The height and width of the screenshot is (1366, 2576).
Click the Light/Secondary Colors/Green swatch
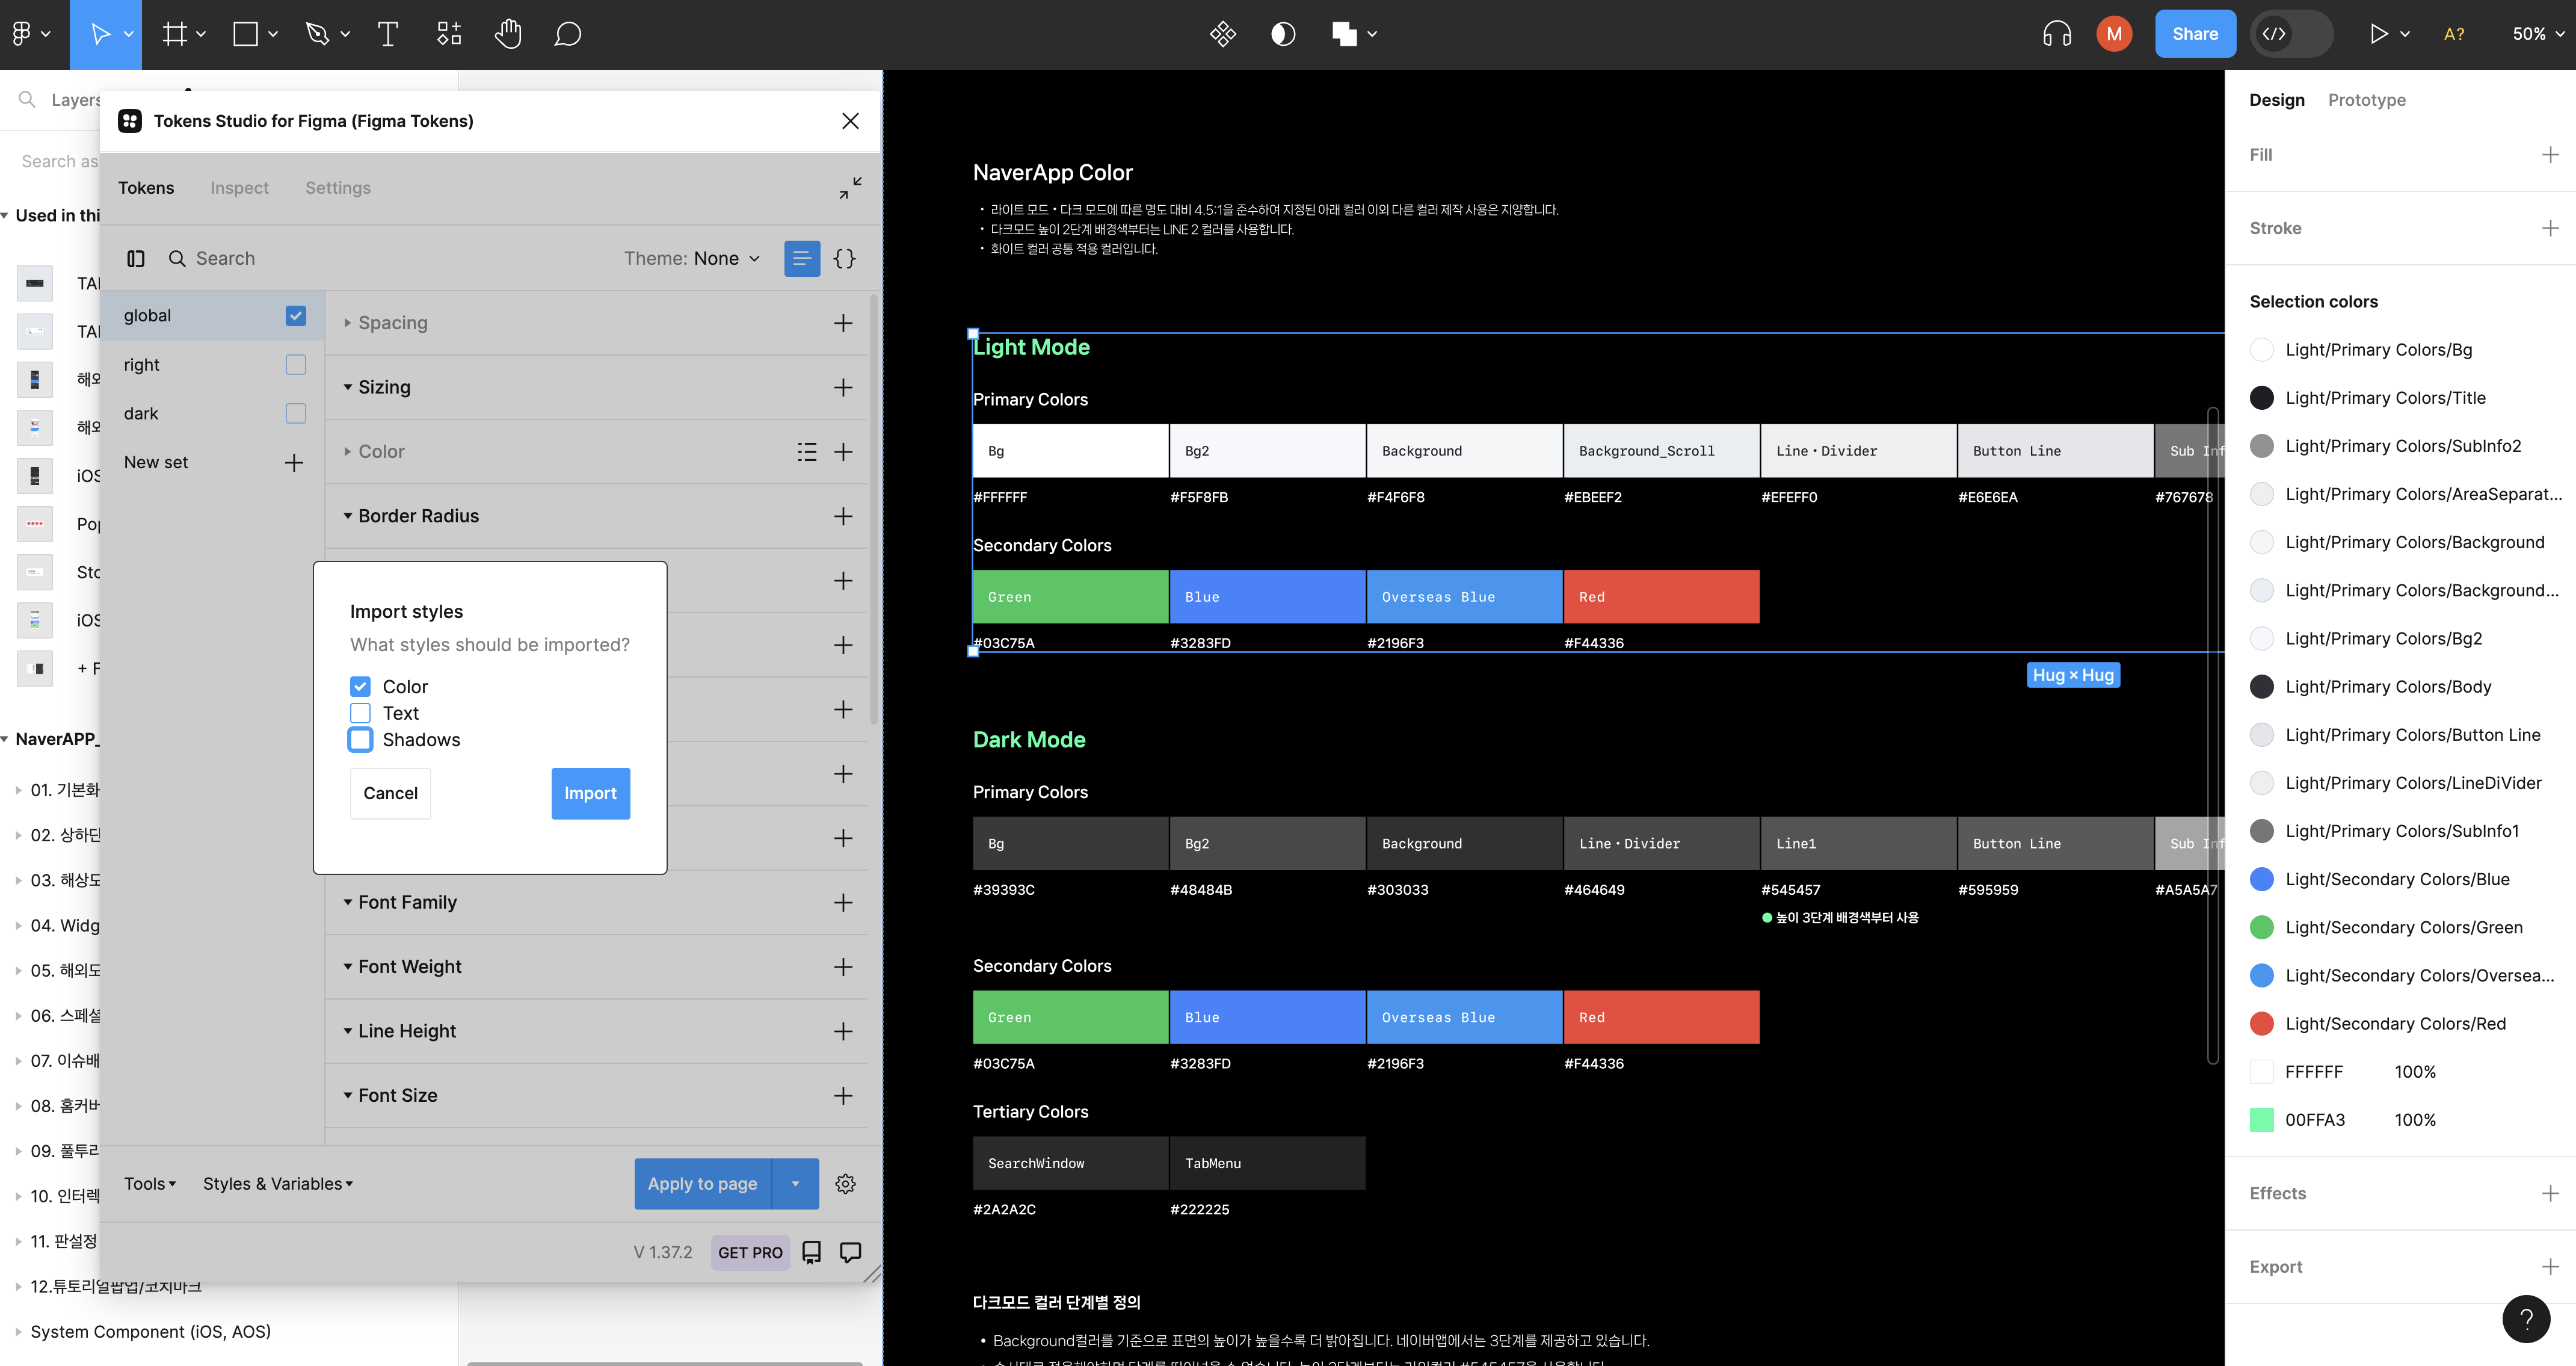2262,928
